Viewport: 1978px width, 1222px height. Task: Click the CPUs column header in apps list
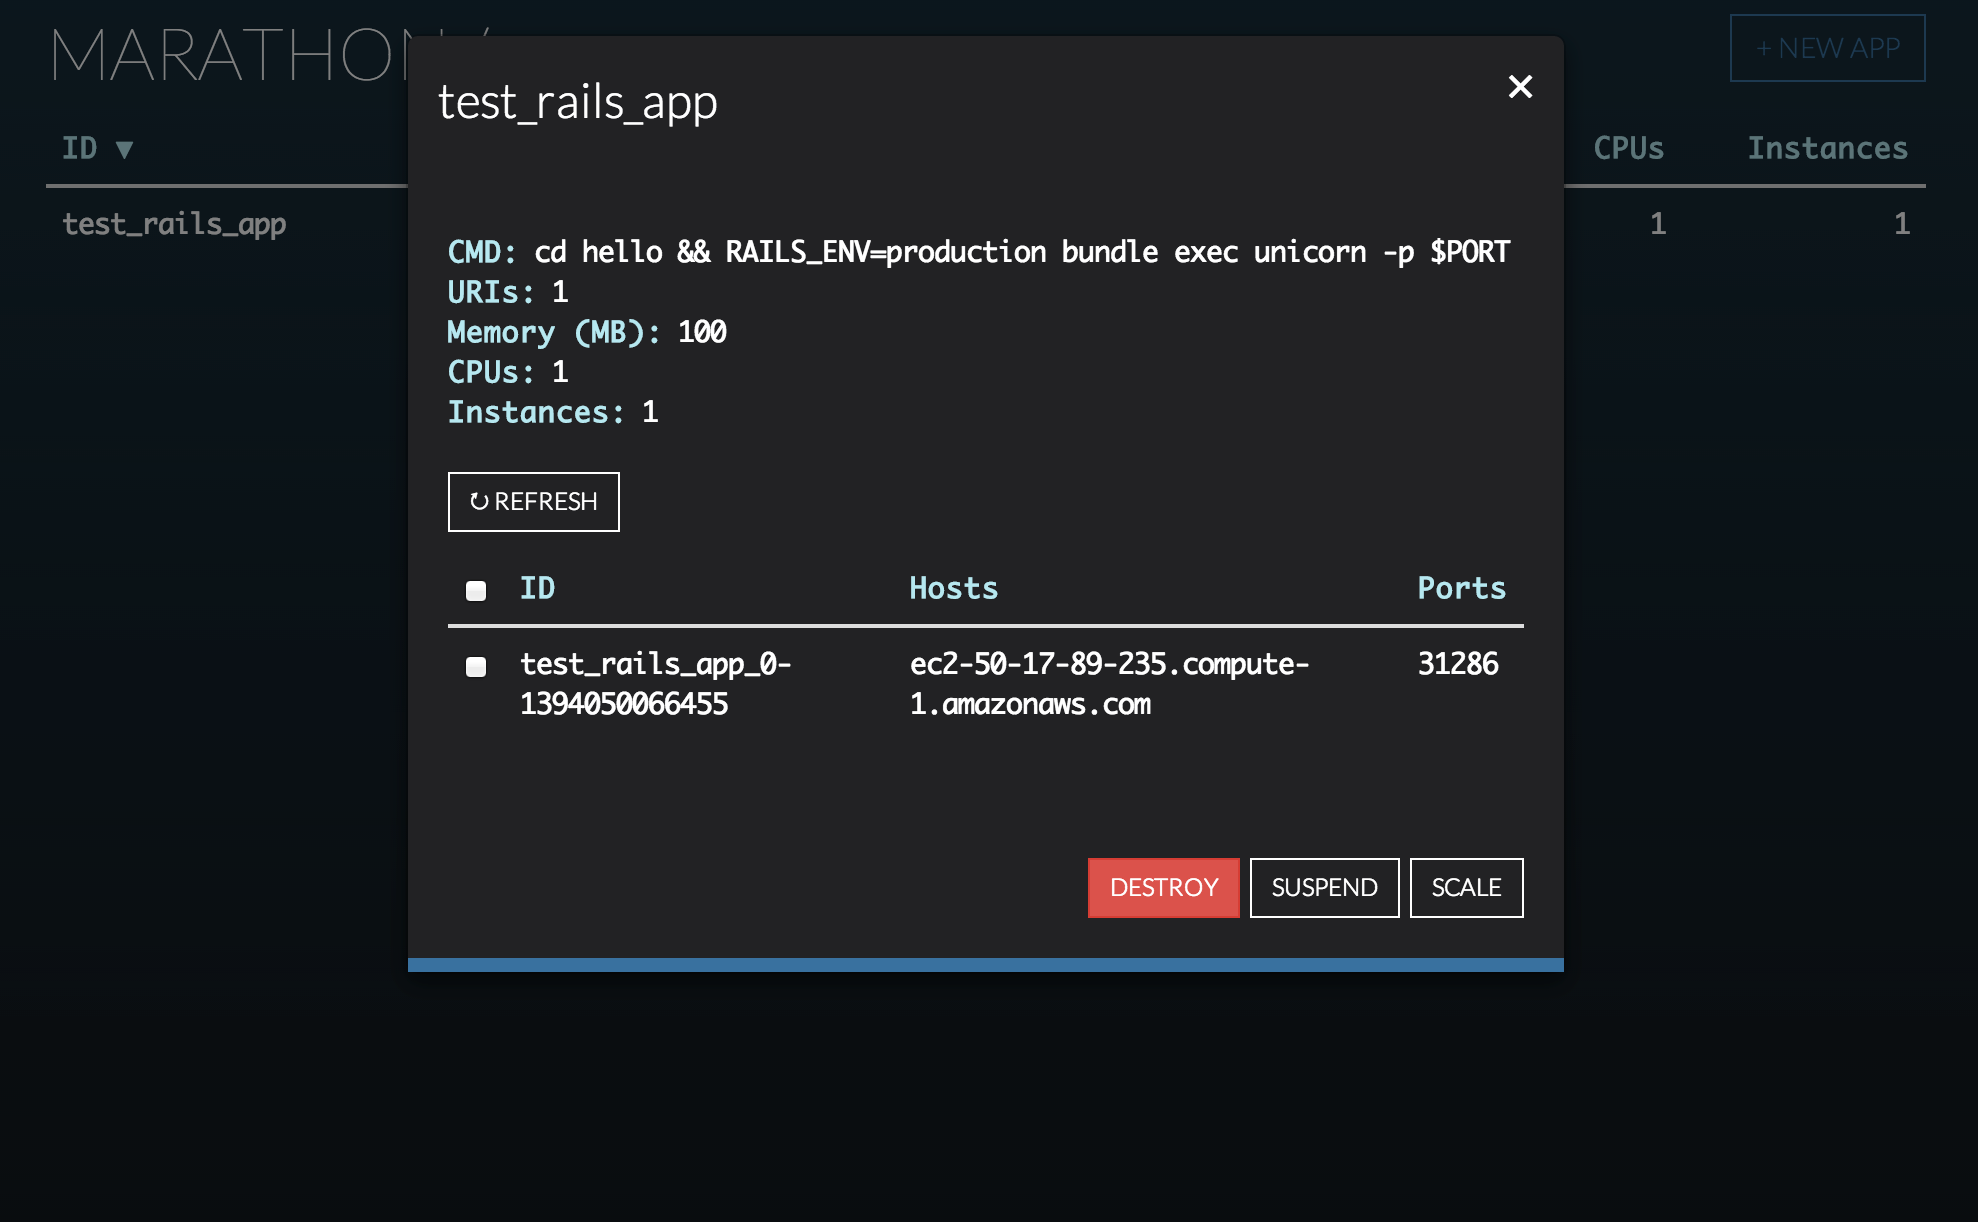coord(1628,148)
